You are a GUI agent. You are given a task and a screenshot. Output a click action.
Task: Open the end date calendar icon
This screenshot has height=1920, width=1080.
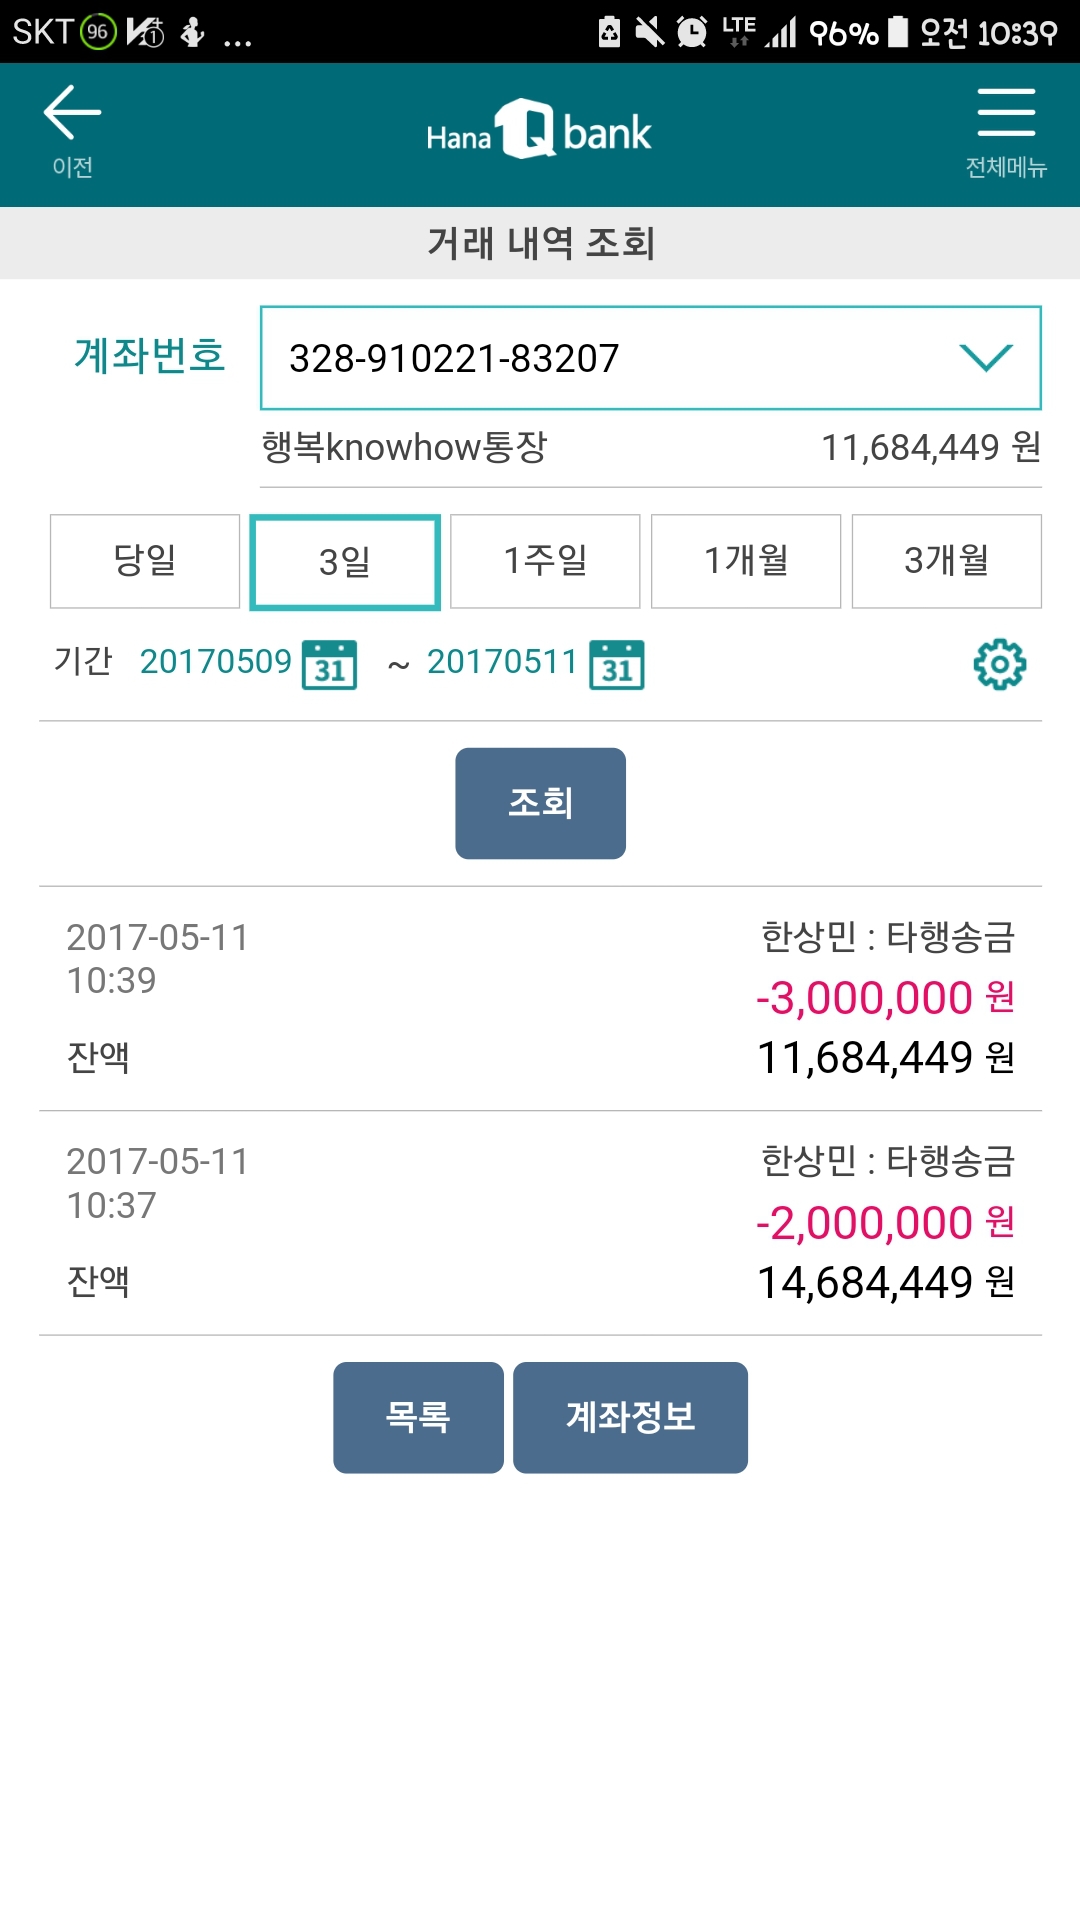[x=617, y=665]
